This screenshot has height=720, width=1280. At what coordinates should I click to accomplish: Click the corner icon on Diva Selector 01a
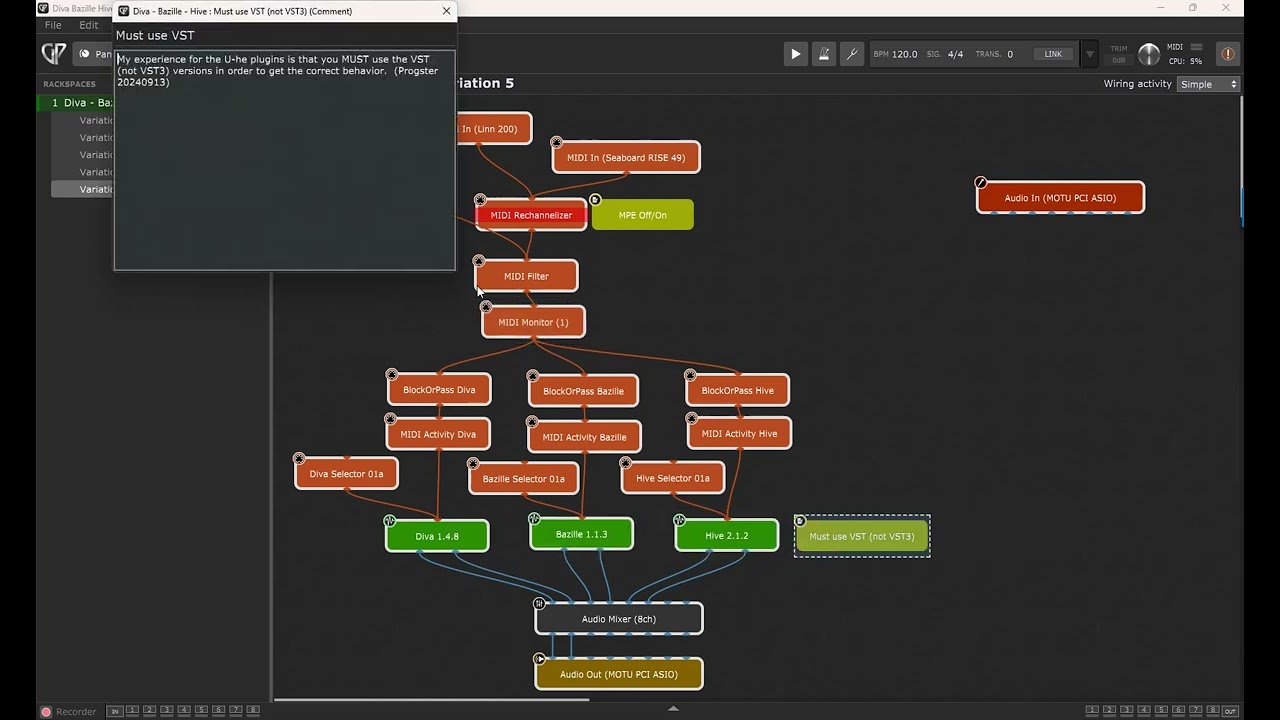pyautogui.click(x=299, y=459)
